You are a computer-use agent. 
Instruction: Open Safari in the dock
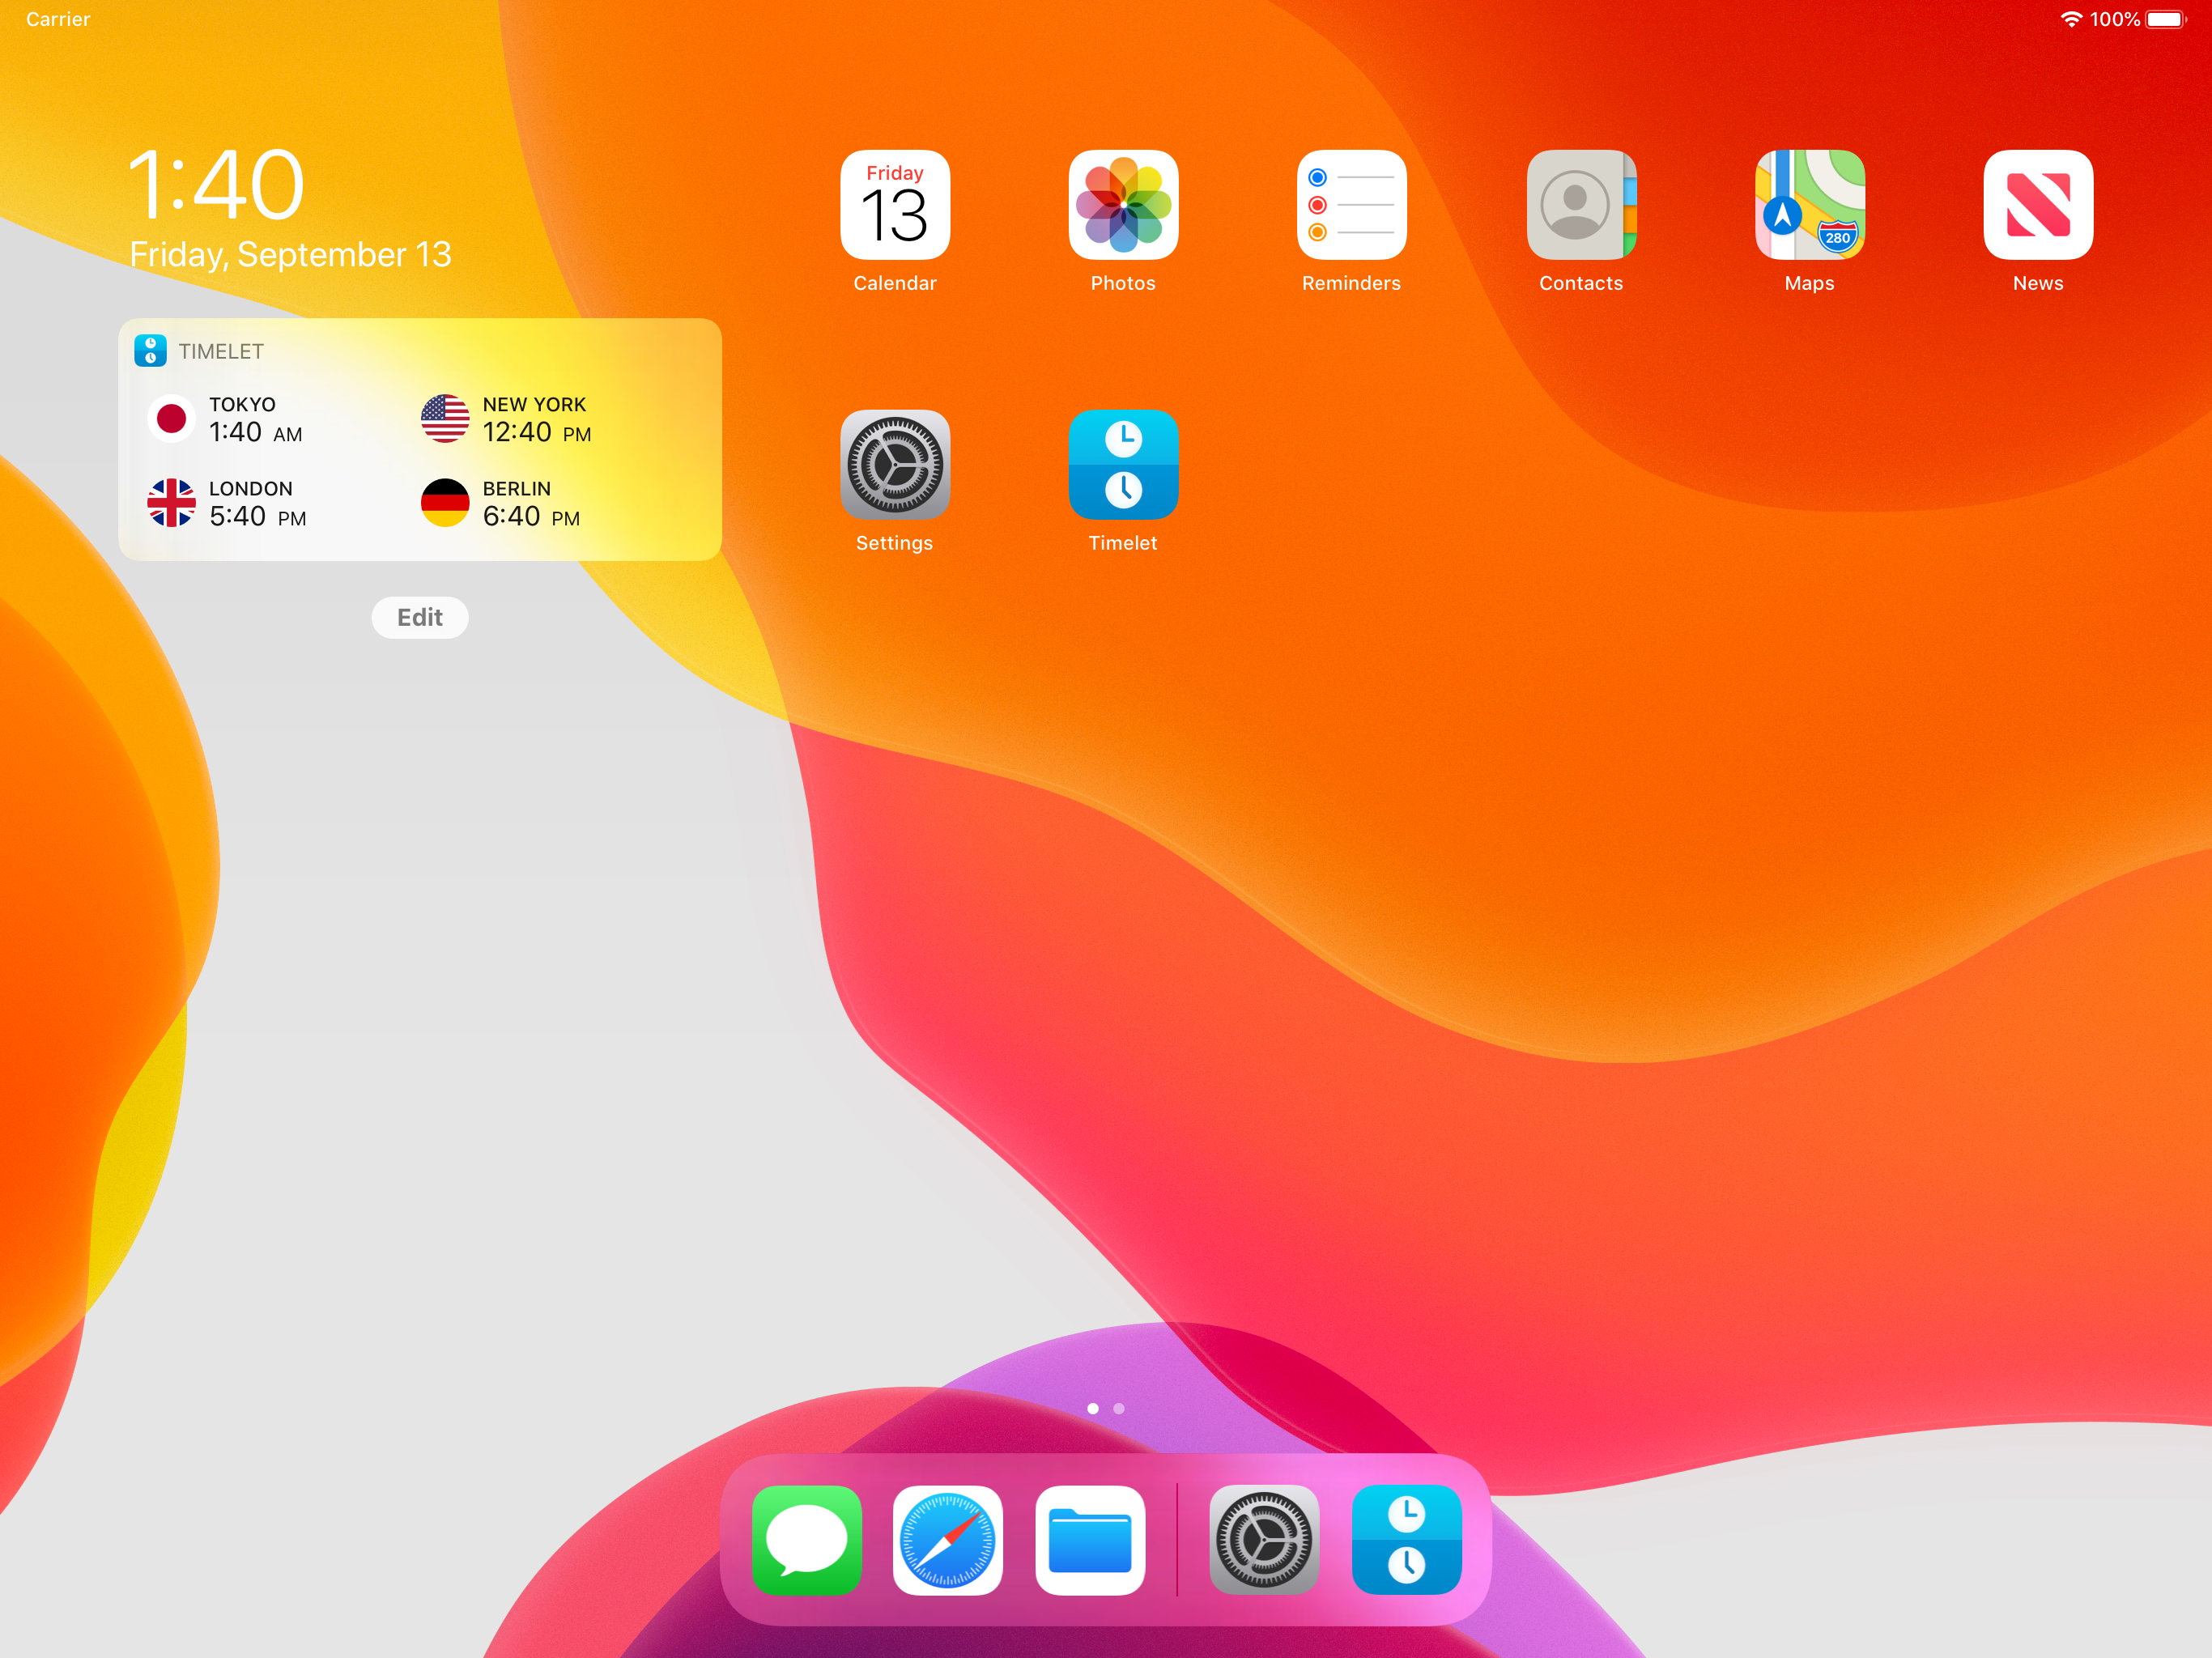[x=947, y=1540]
